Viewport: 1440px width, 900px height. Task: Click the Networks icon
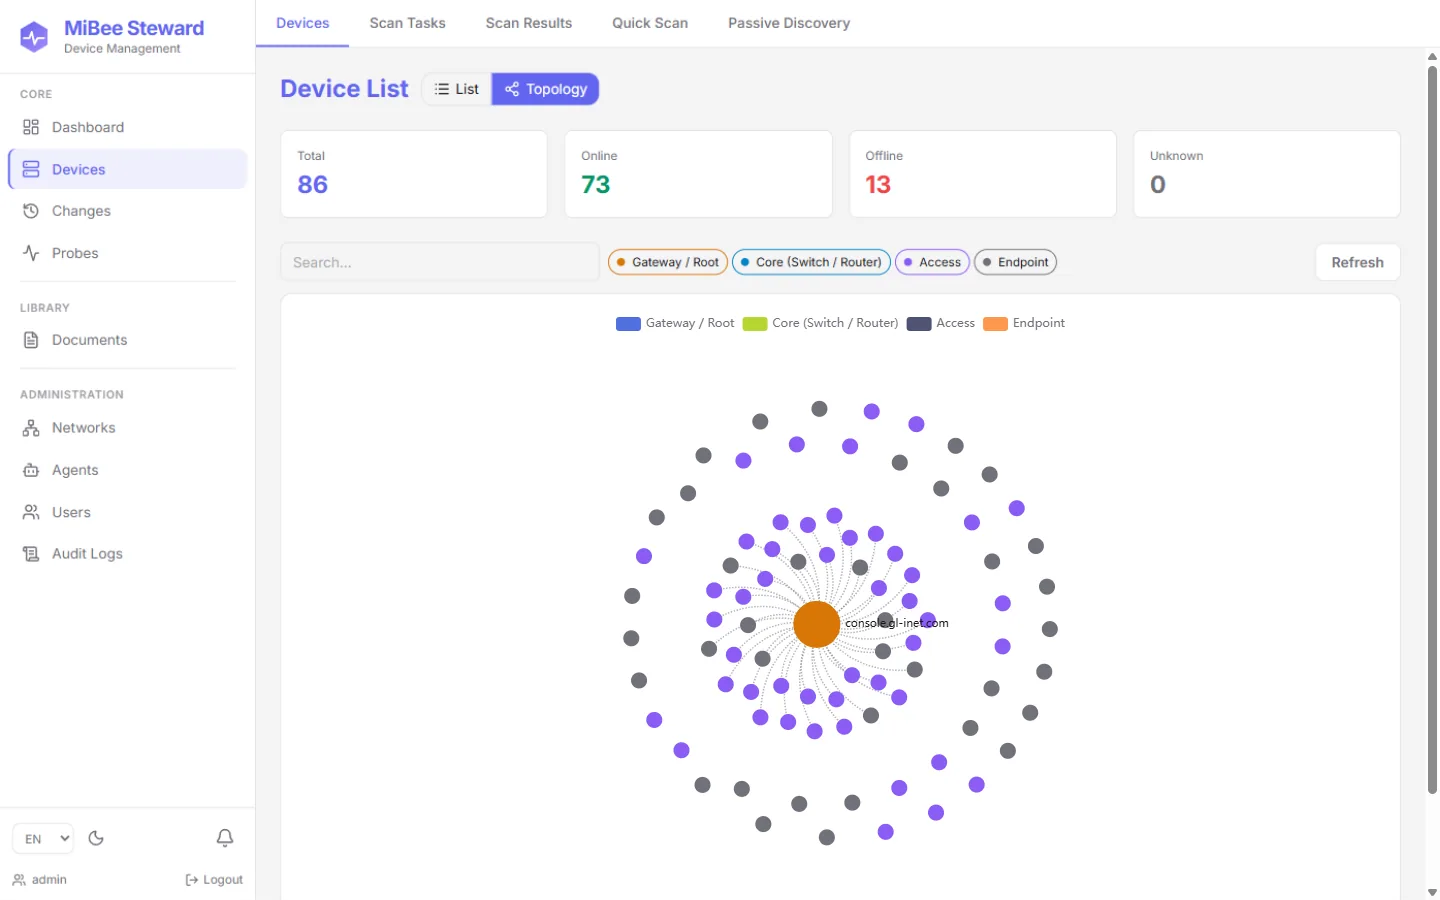[x=31, y=428]
